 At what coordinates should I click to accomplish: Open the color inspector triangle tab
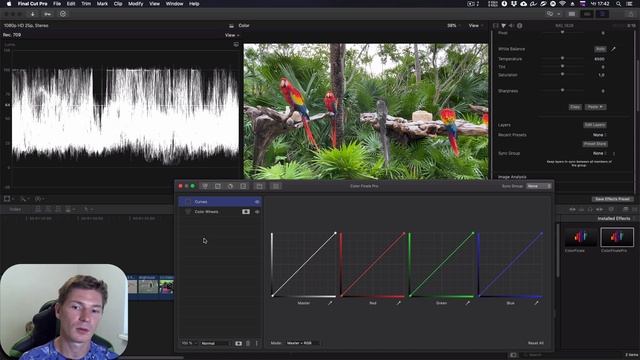[x=503, y=25]
